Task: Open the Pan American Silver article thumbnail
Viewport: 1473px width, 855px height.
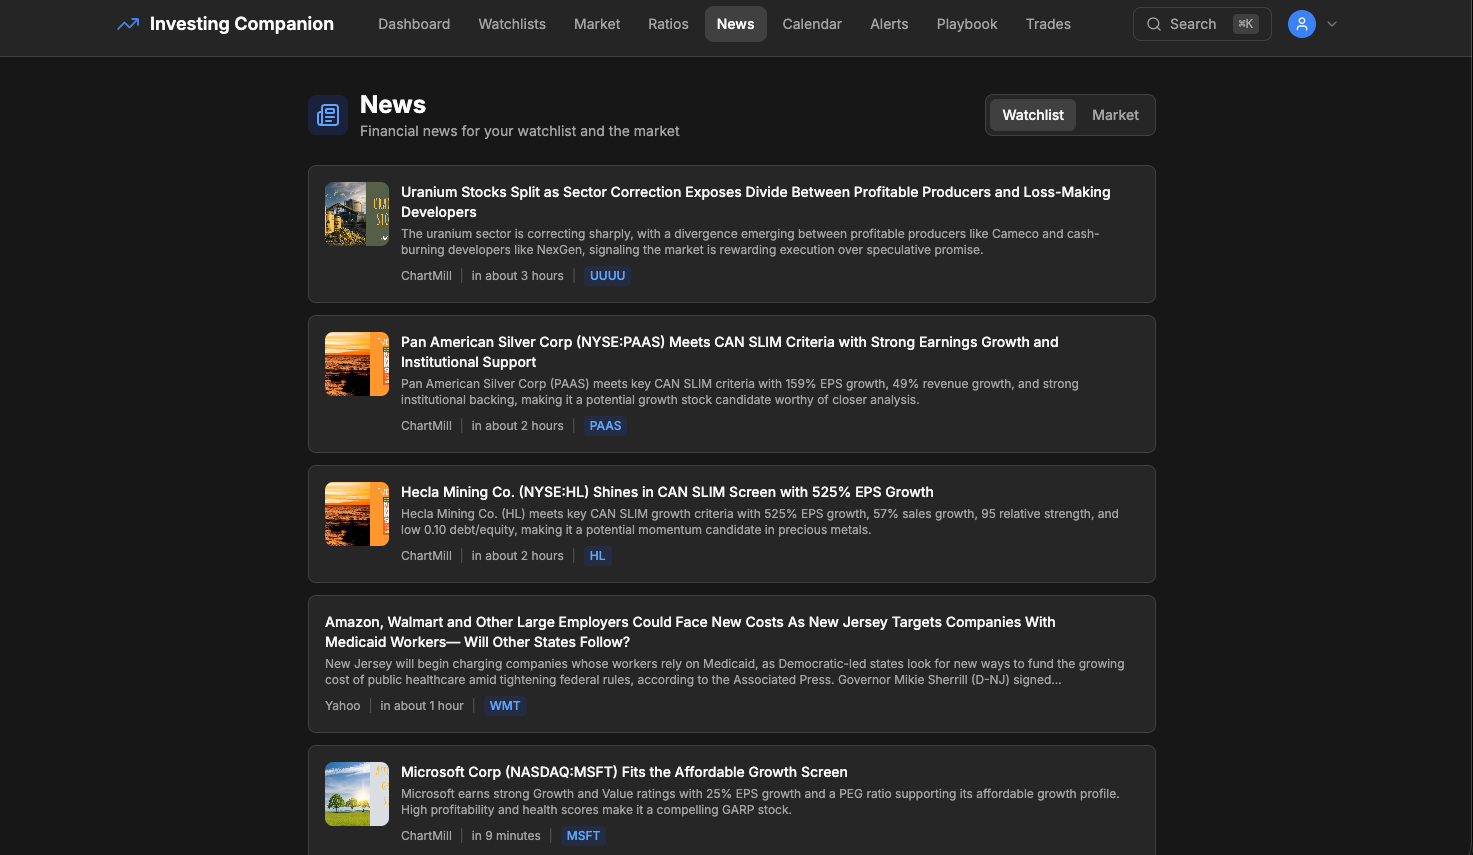Action: coord(357,364)
